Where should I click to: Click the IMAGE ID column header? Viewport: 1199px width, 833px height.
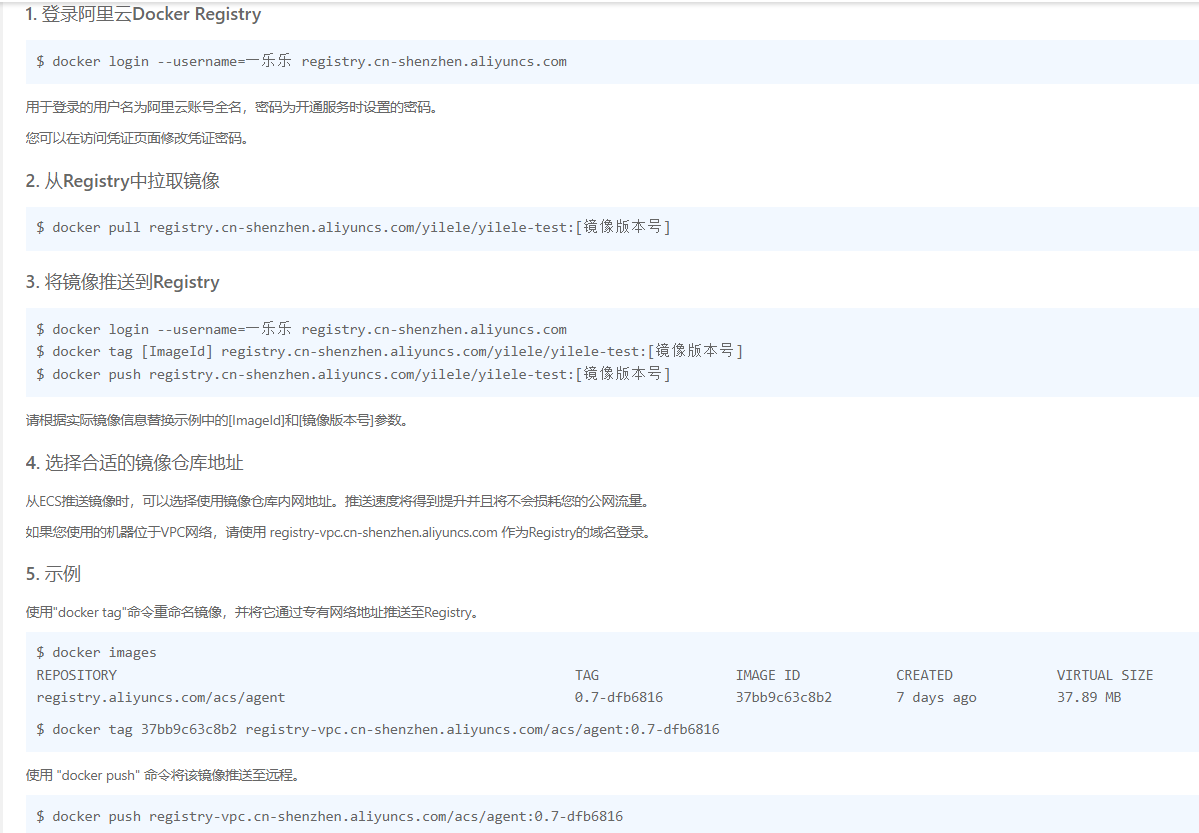(x=768, y=675)
